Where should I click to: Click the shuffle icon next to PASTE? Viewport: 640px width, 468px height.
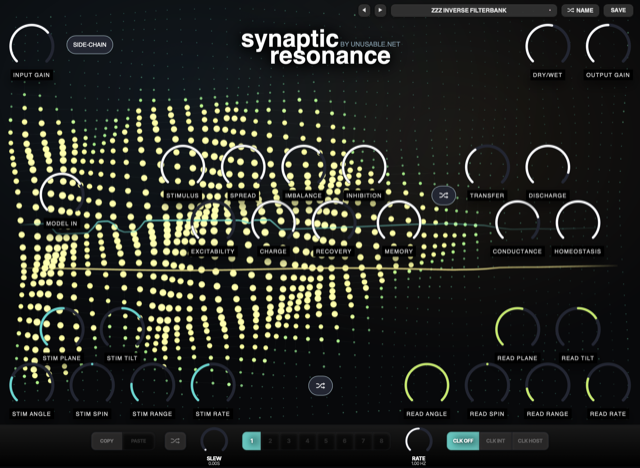[x=175, y=441]
